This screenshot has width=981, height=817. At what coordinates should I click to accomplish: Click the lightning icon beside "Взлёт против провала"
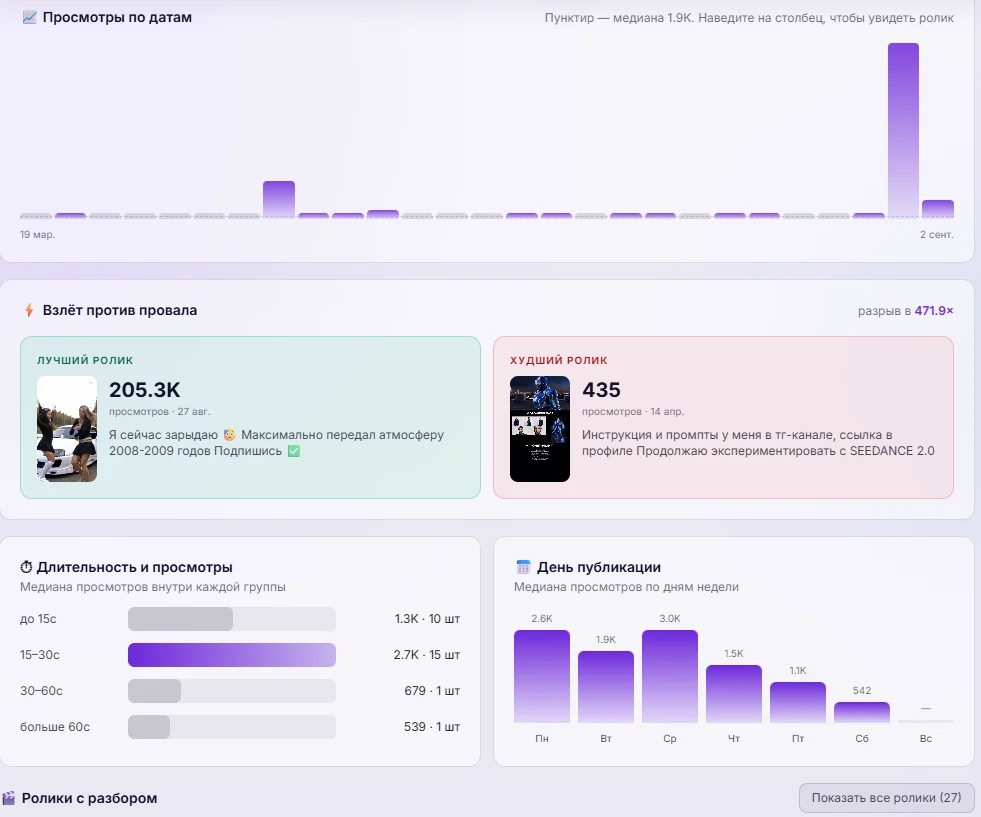29,310
